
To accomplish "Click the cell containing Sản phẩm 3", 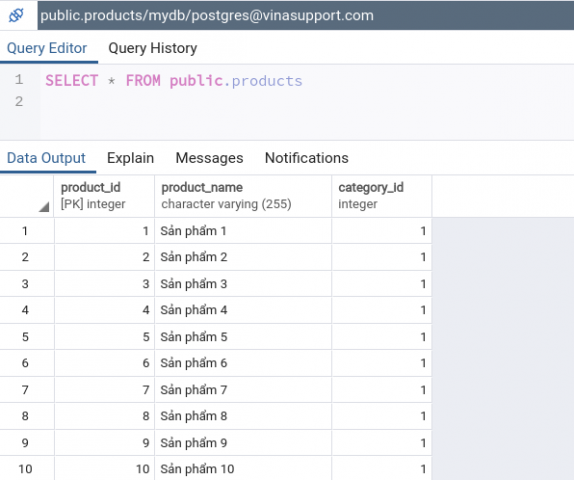I will [243, 284].
